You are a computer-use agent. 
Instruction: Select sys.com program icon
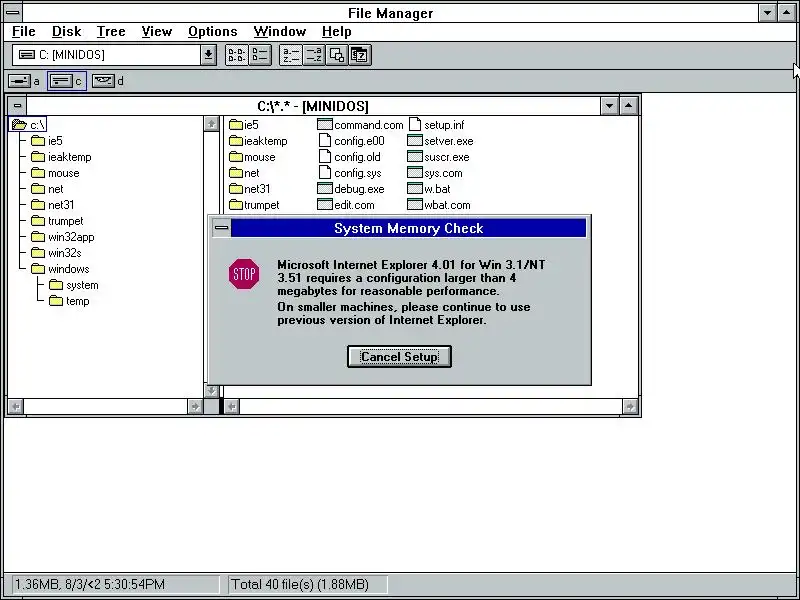click(415, 172)
